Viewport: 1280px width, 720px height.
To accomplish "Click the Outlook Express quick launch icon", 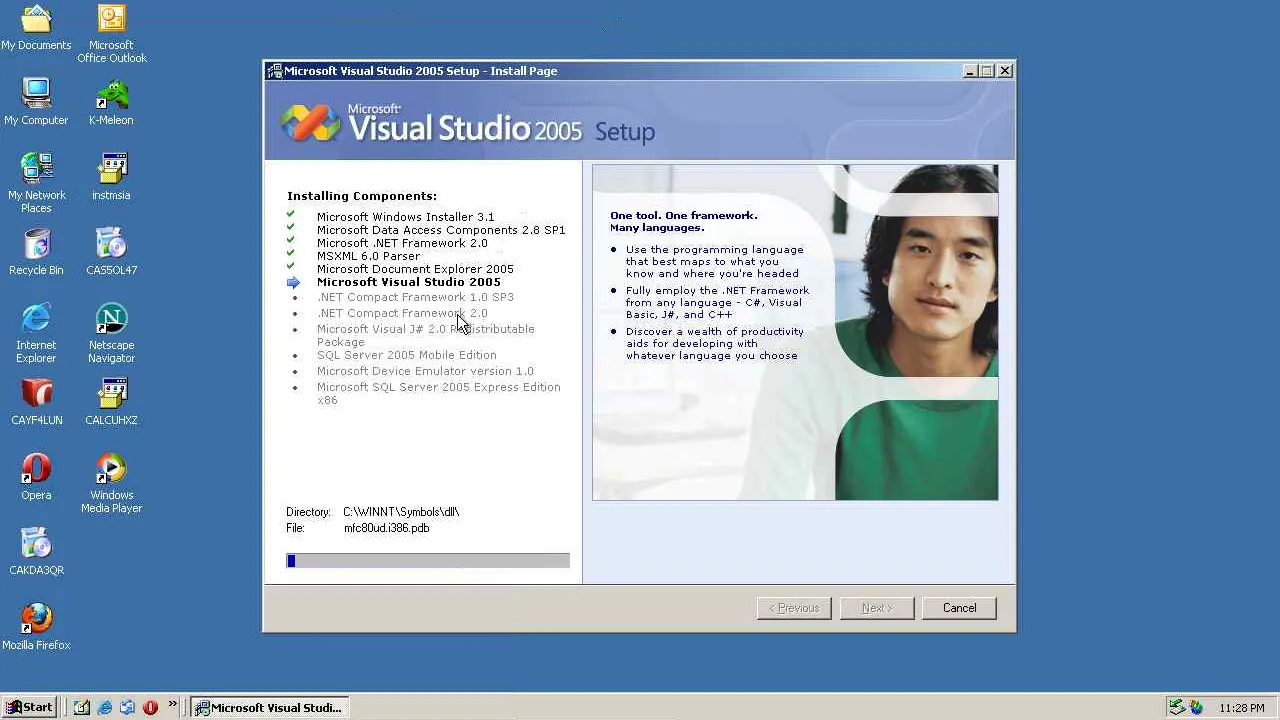I will click(128, 707).
